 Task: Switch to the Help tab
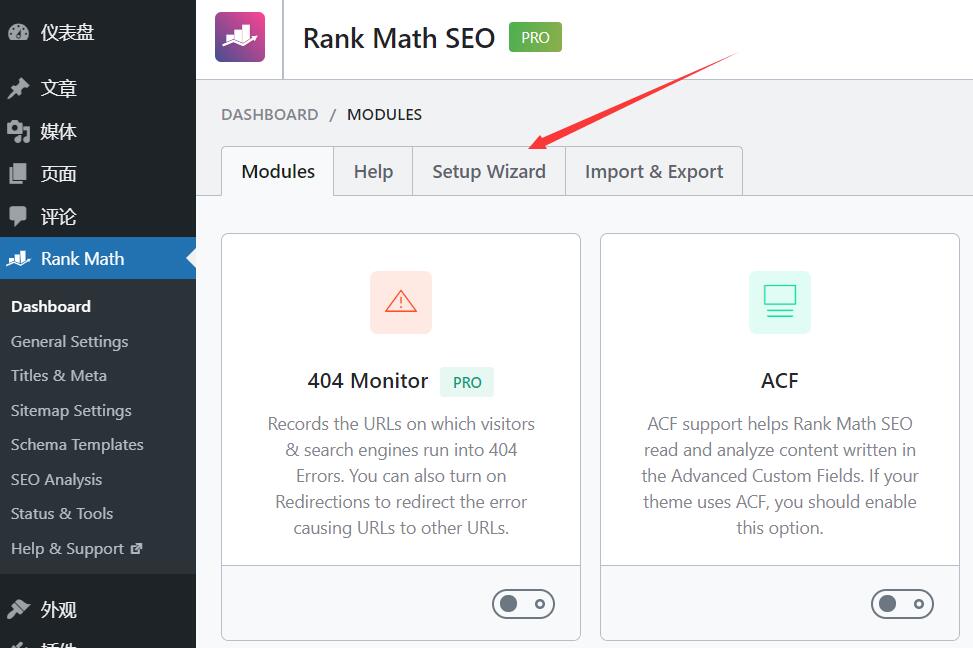(373, 171)
